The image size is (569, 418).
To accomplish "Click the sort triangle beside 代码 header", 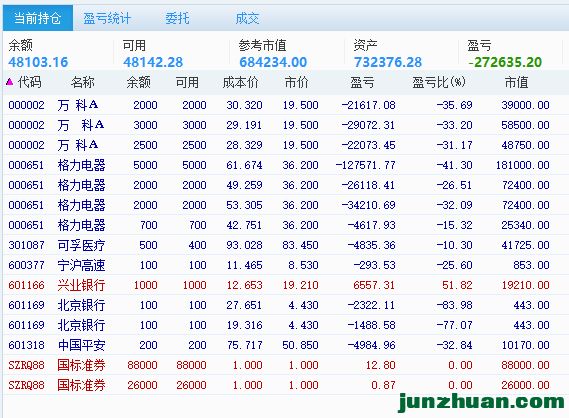I will click(x=9, y=82).
